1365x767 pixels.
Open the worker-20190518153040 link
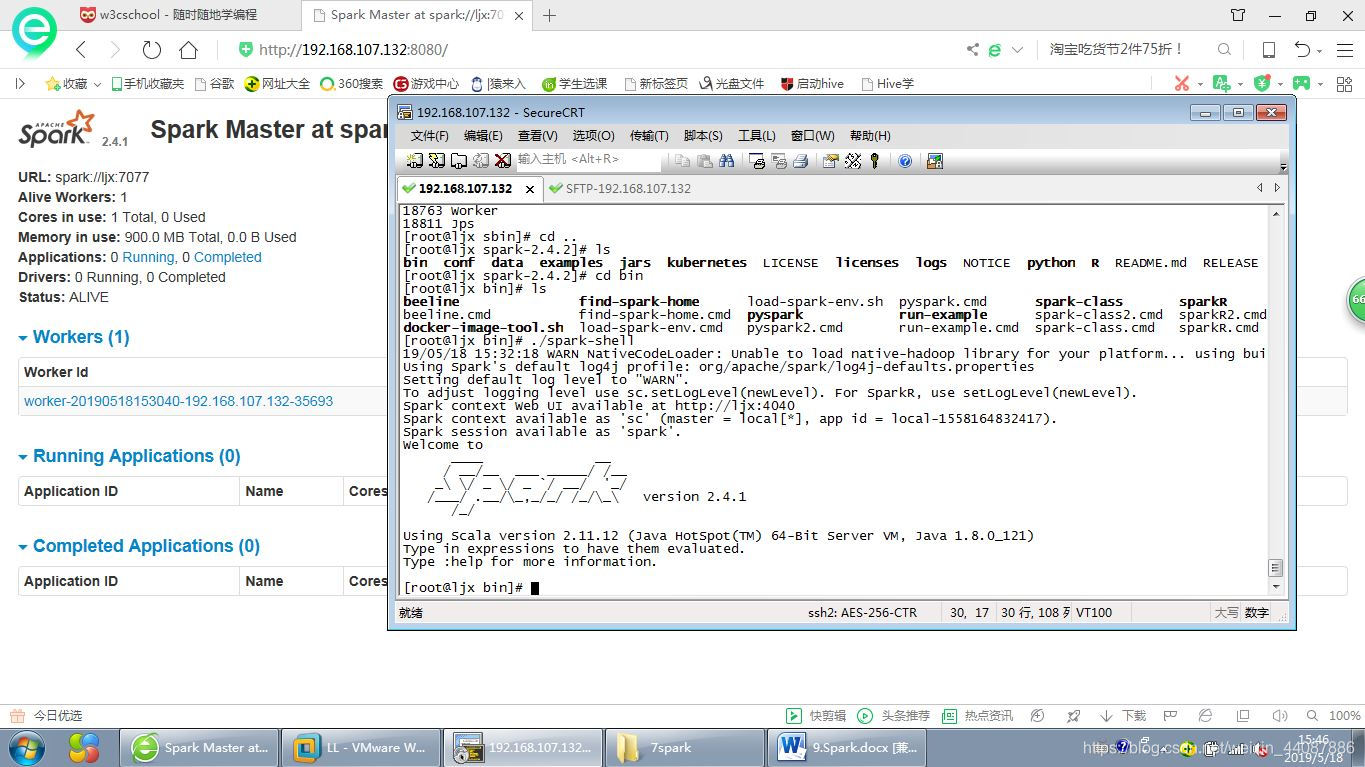tap(178, 401)
